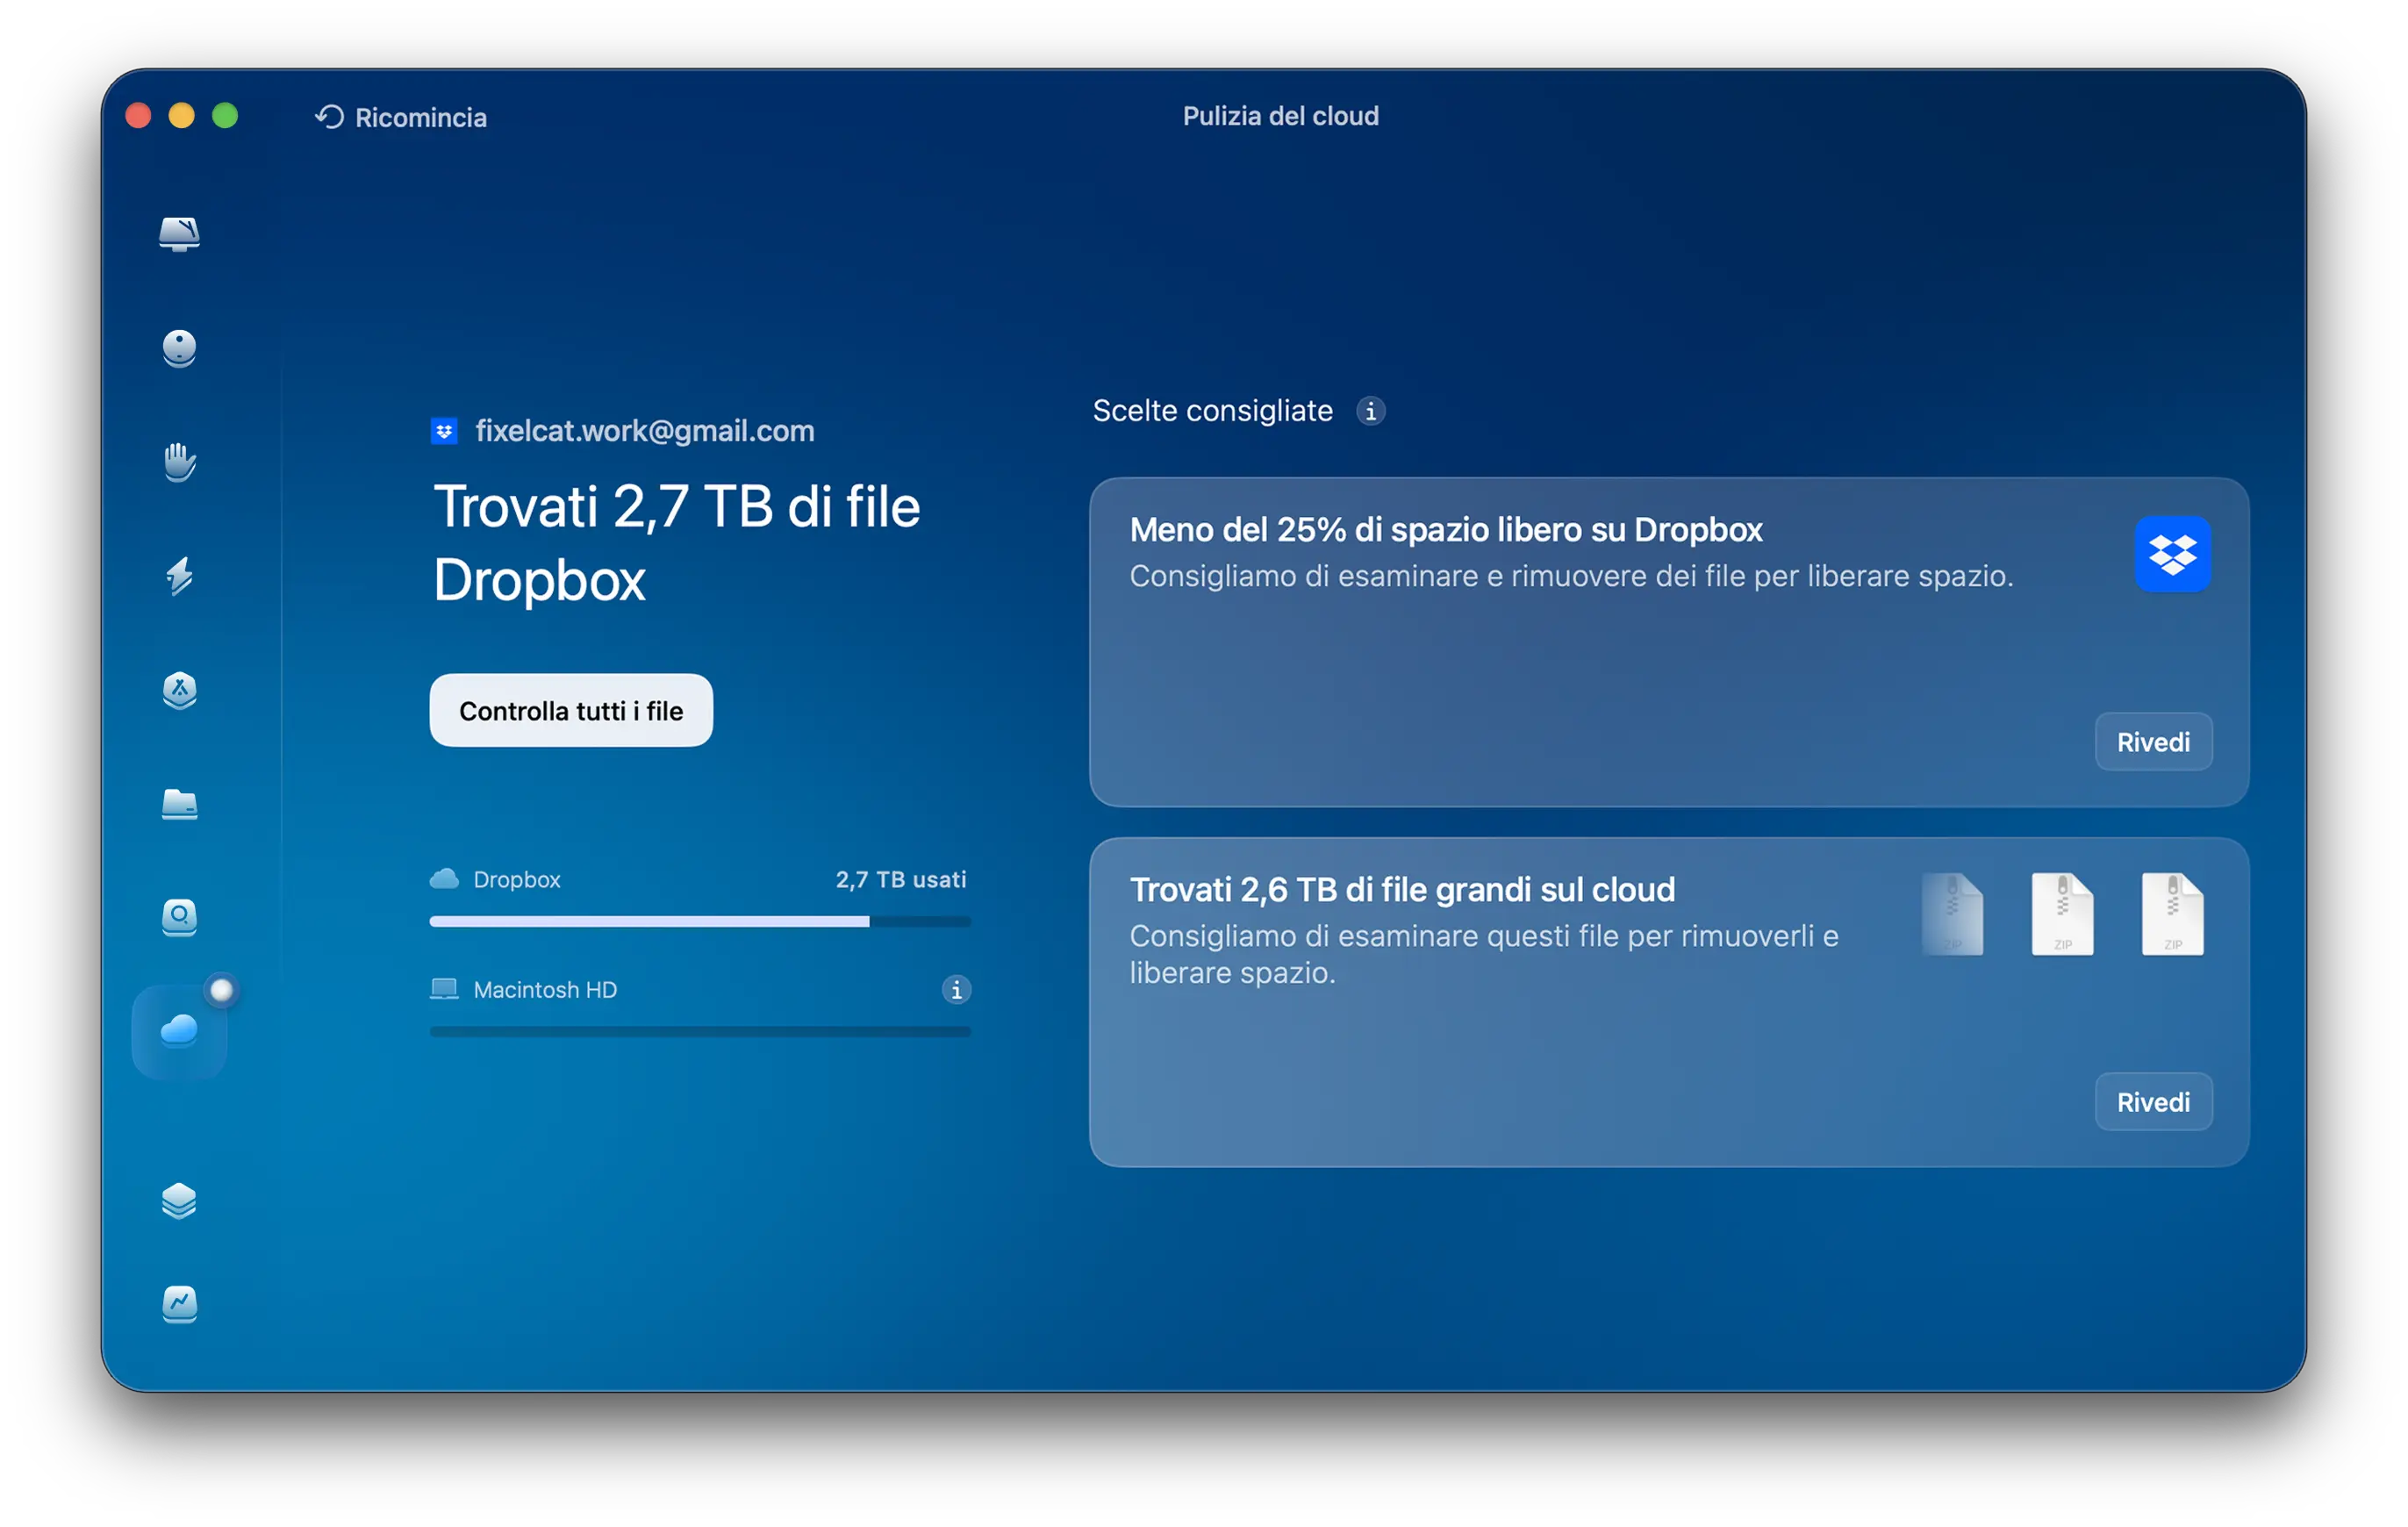Open the chart menu sidebar icon
The width and height of the screenshot is (2408, 1527).
(x=179, y=1303)
